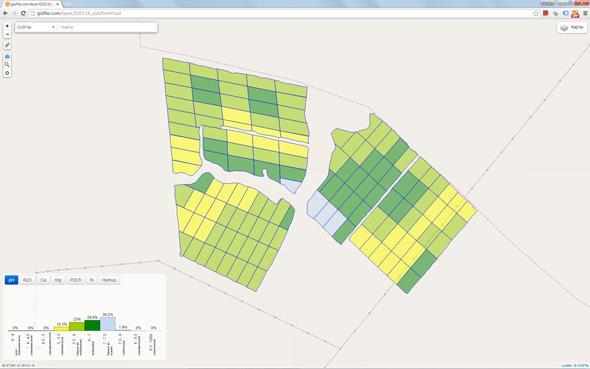The height and width of the screenshot is (369, 590).
Task: Focus the map search text field
Action: [x=108, y=27]
